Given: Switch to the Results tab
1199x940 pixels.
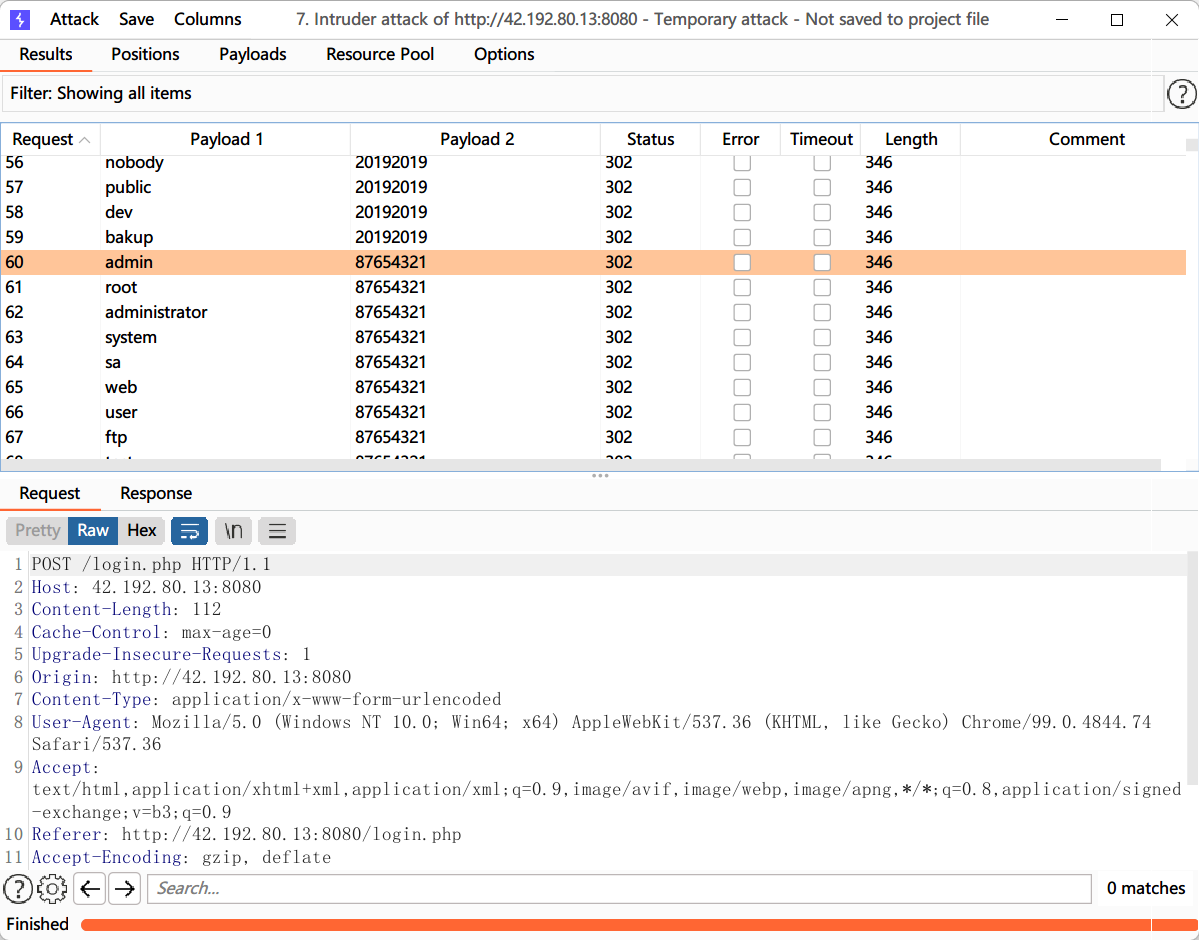Looking at the screenshot, I should click(46, 54).
